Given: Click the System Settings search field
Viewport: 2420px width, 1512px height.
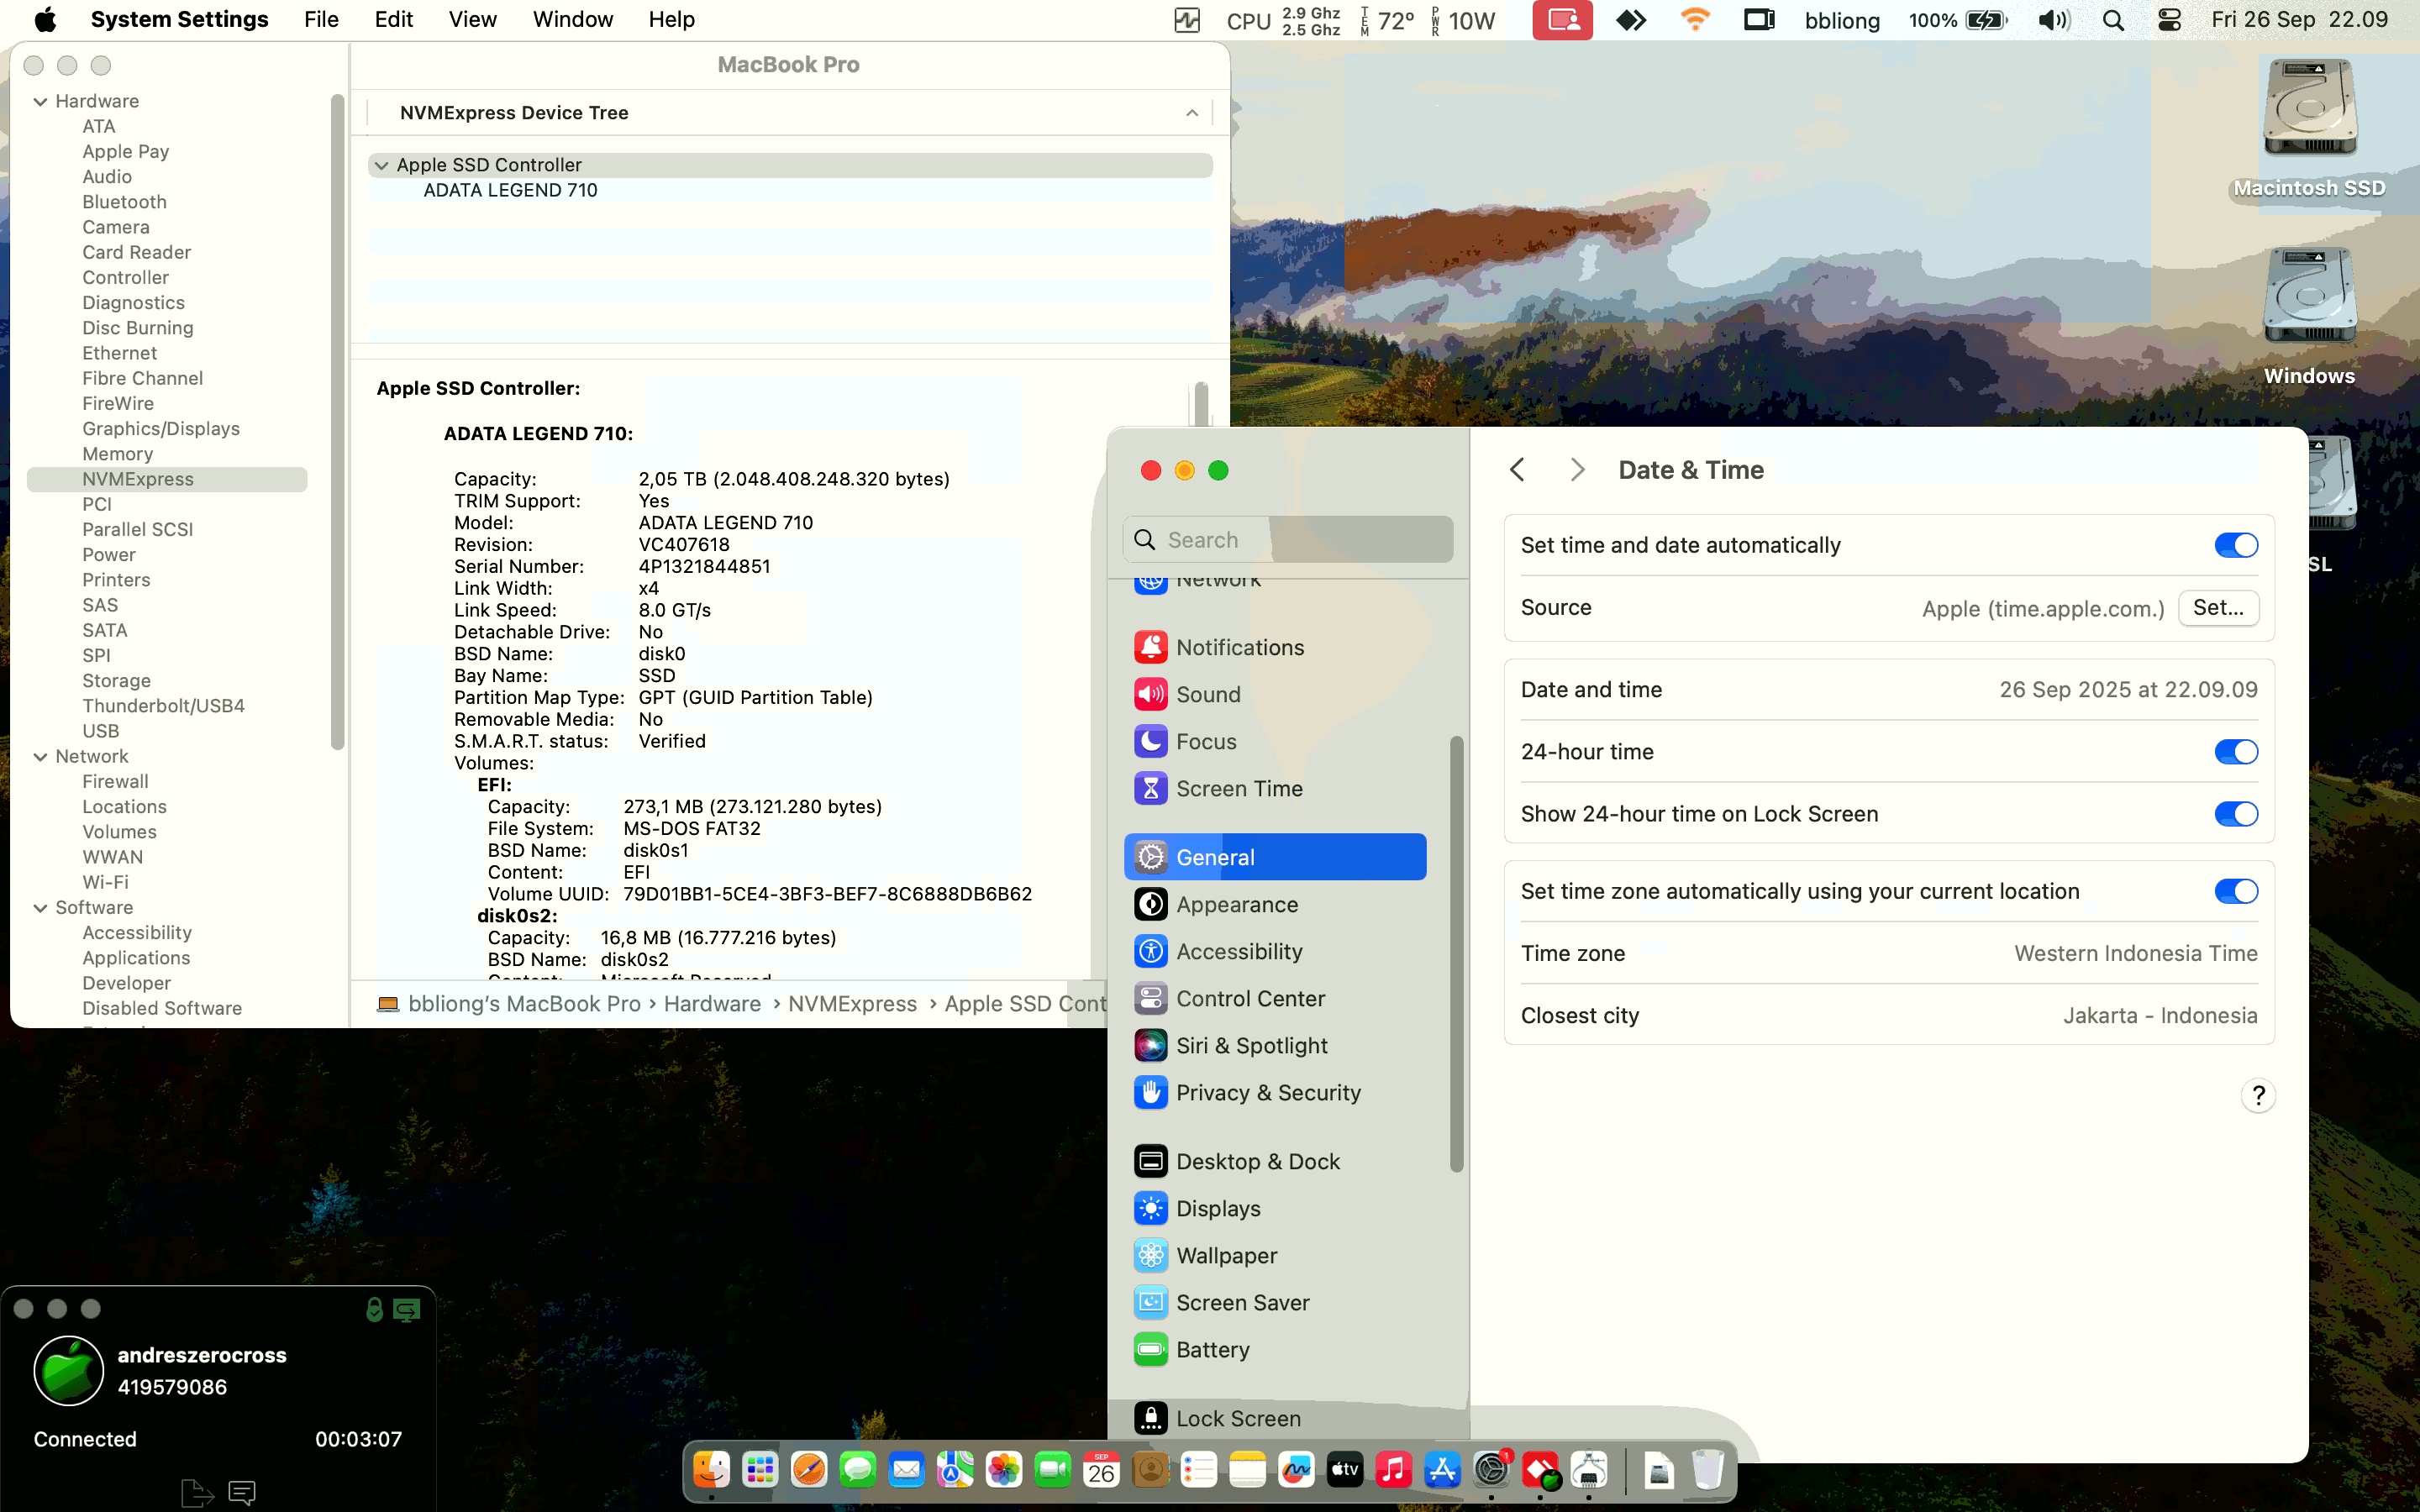Looking at the screenshot, I should click(1288, 540).
